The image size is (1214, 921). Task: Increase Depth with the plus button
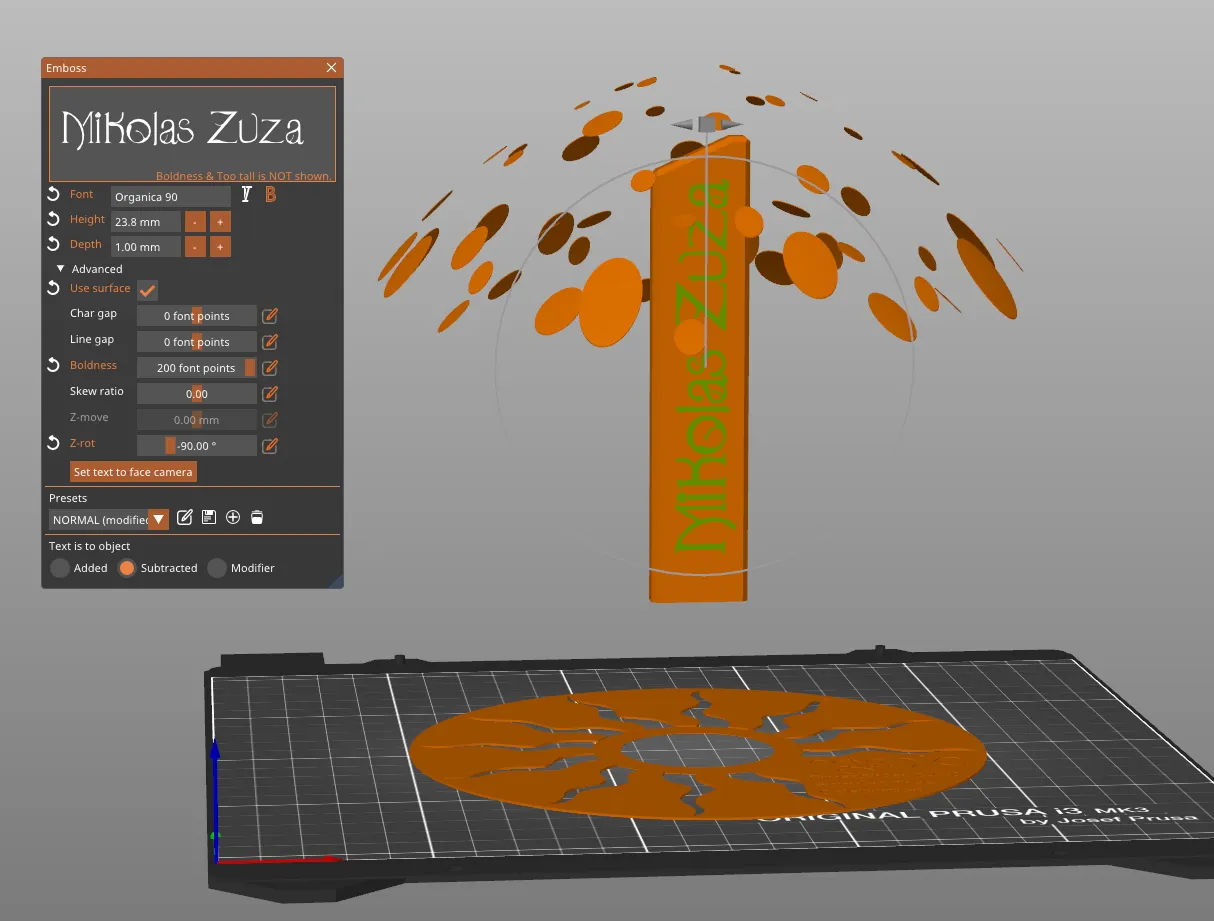pos(221,247)
